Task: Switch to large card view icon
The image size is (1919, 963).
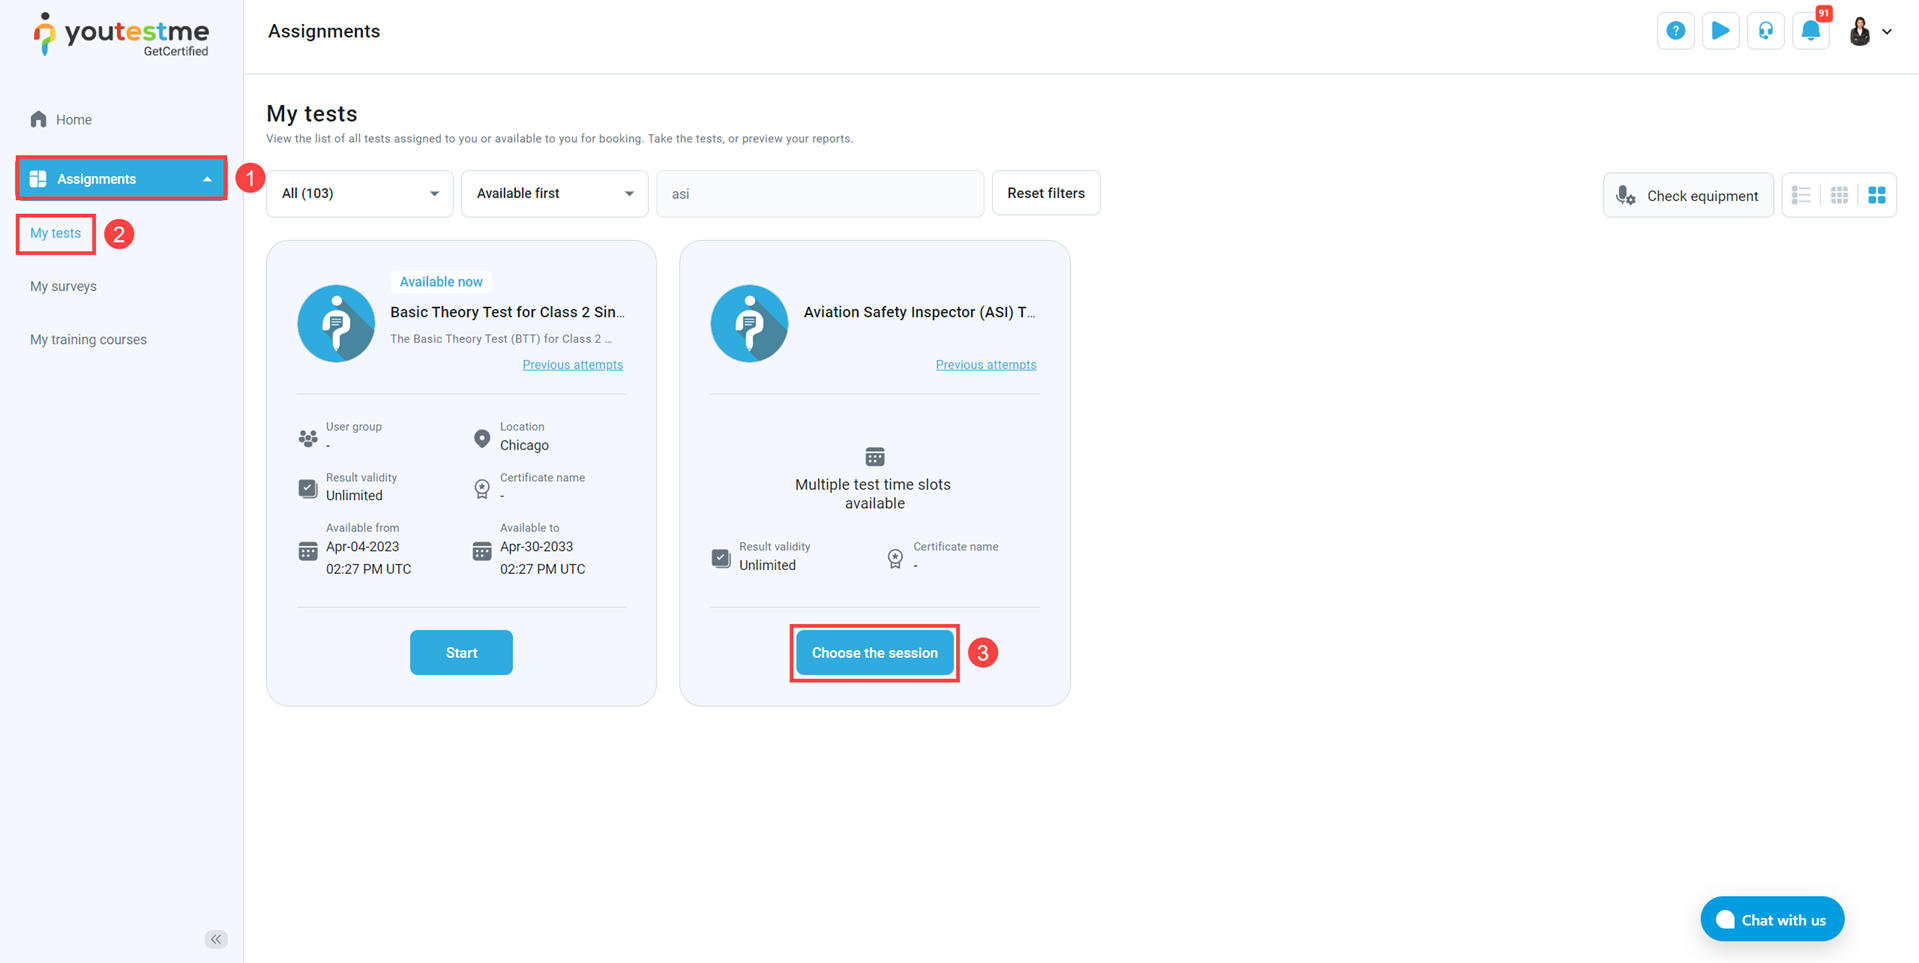Action: pyautogui.click(x=1877, y=195)
